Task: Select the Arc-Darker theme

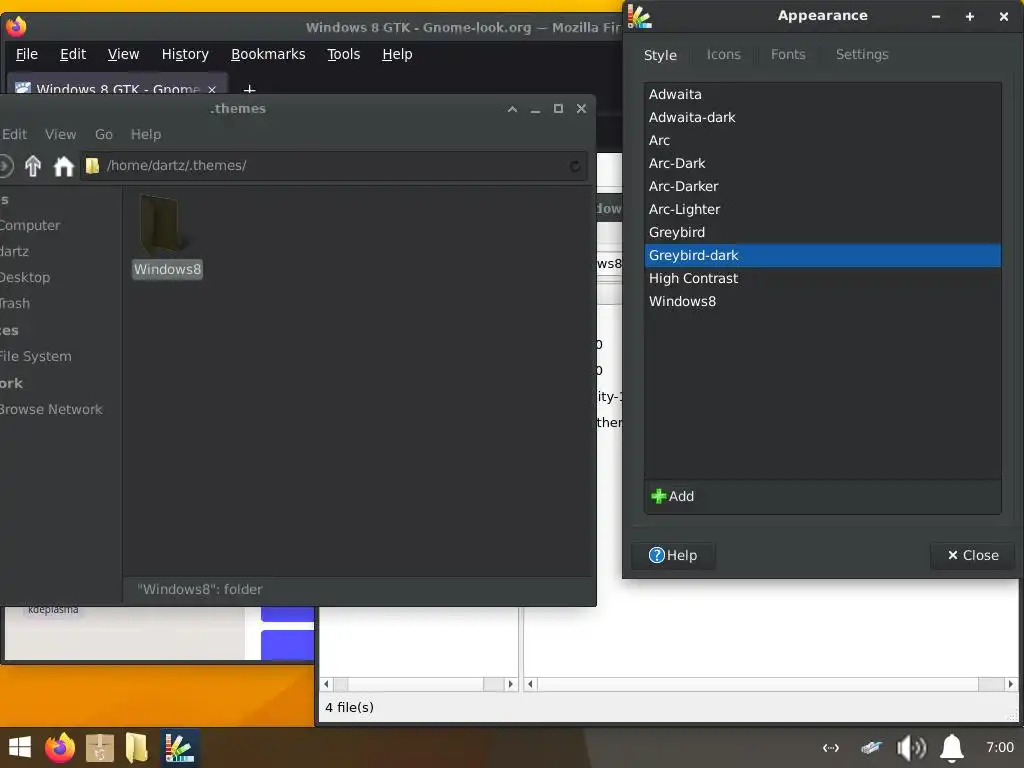Action: point(823,187)
